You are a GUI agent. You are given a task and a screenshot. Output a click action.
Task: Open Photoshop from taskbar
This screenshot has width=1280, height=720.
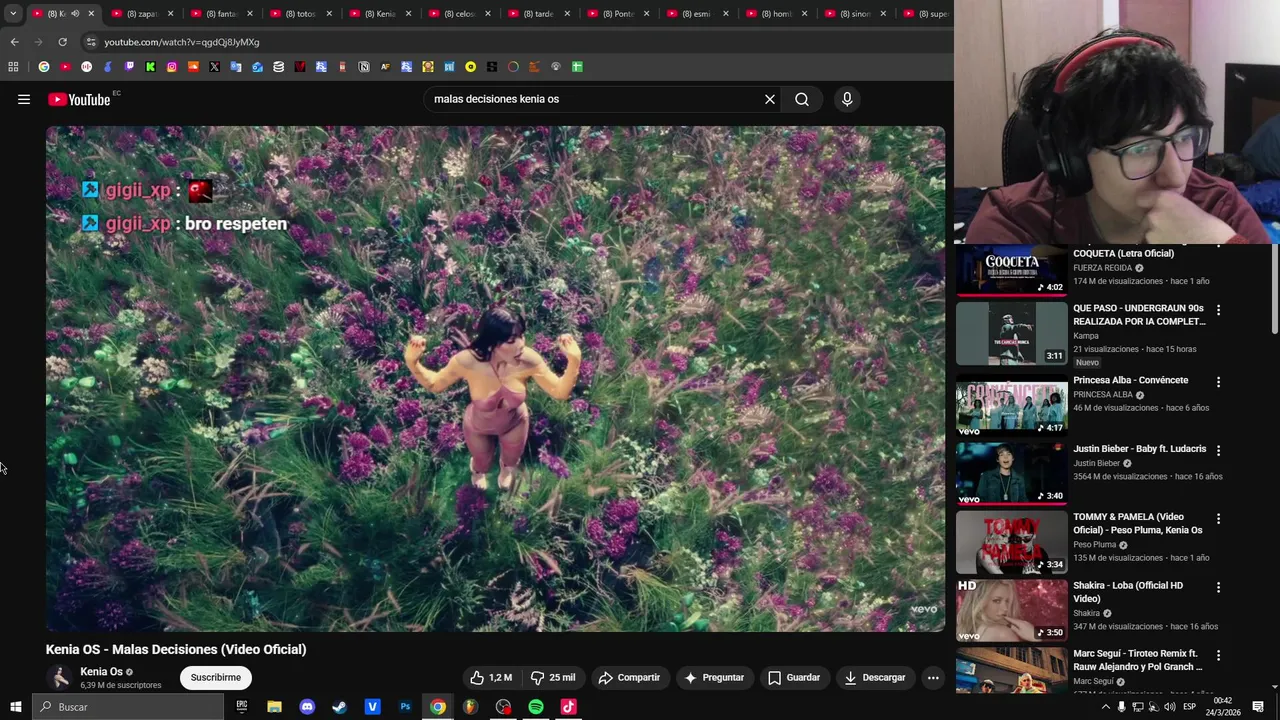pos(405,707)
